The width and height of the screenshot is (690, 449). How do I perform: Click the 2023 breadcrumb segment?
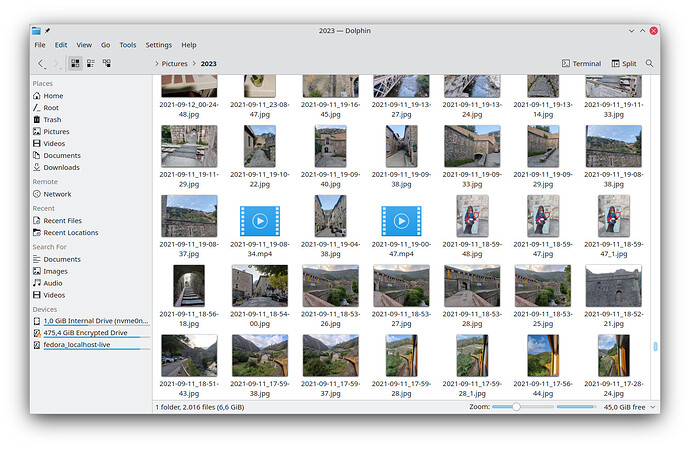click(209, 64)
